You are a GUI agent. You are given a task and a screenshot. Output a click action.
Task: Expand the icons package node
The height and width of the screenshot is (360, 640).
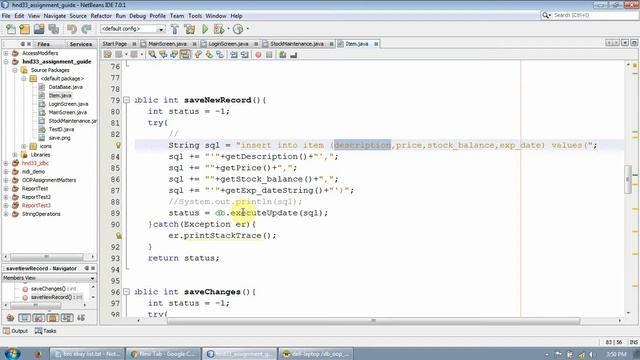coord(24,146)
